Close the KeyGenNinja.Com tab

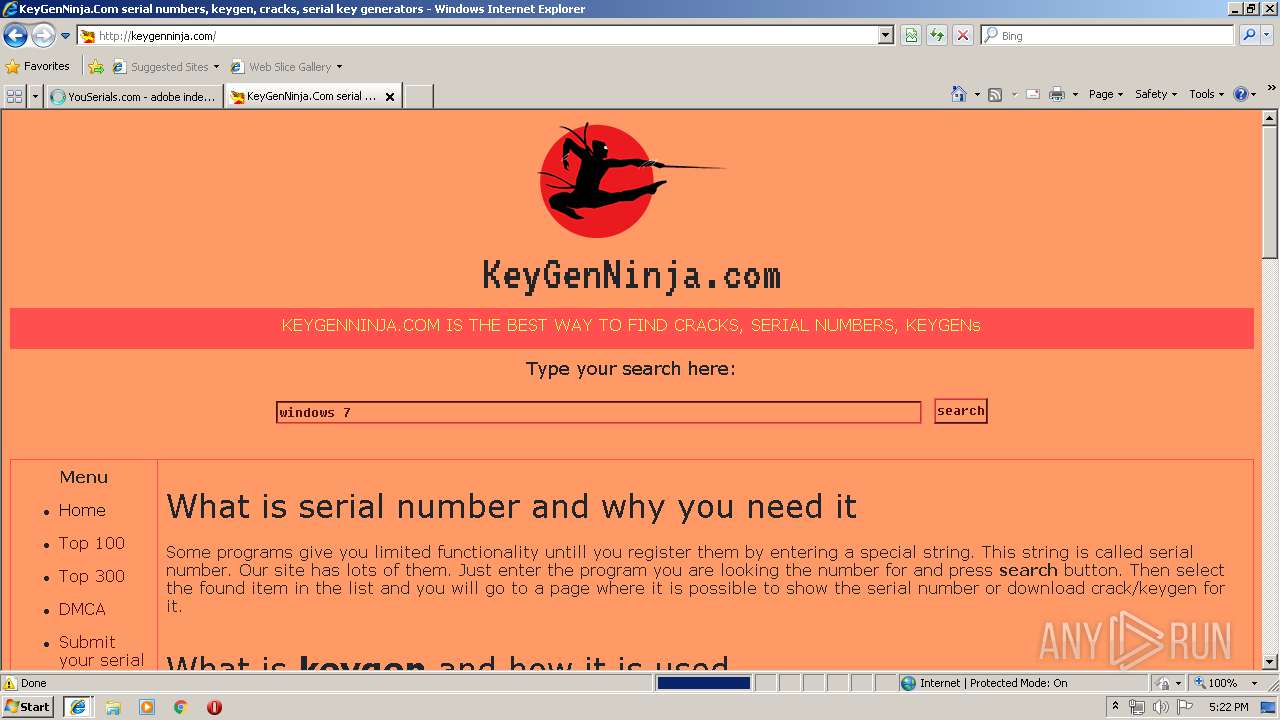pyautogui.click(x=390, y=97)
